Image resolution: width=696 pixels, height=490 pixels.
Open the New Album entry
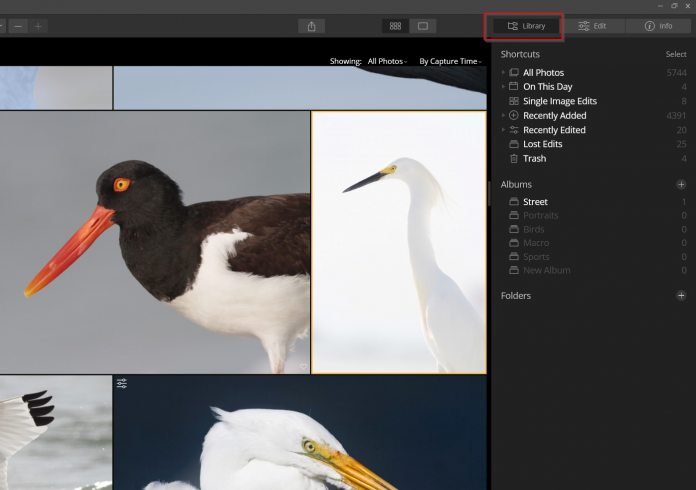[x=546, y=270]
